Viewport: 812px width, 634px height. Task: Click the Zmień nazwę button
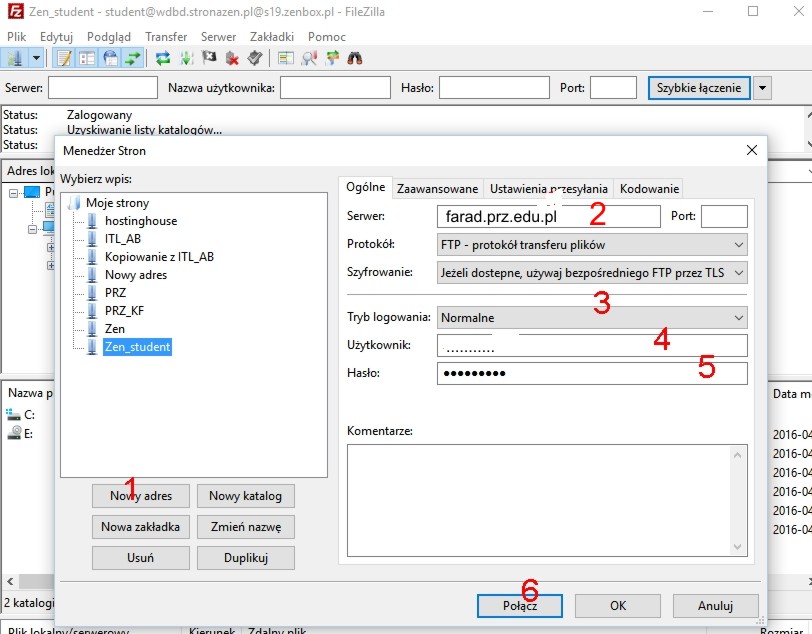[245, 527]
